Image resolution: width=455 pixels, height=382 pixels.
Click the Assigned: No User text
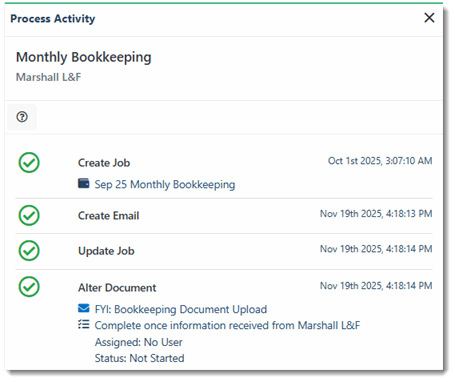point(138,342)
